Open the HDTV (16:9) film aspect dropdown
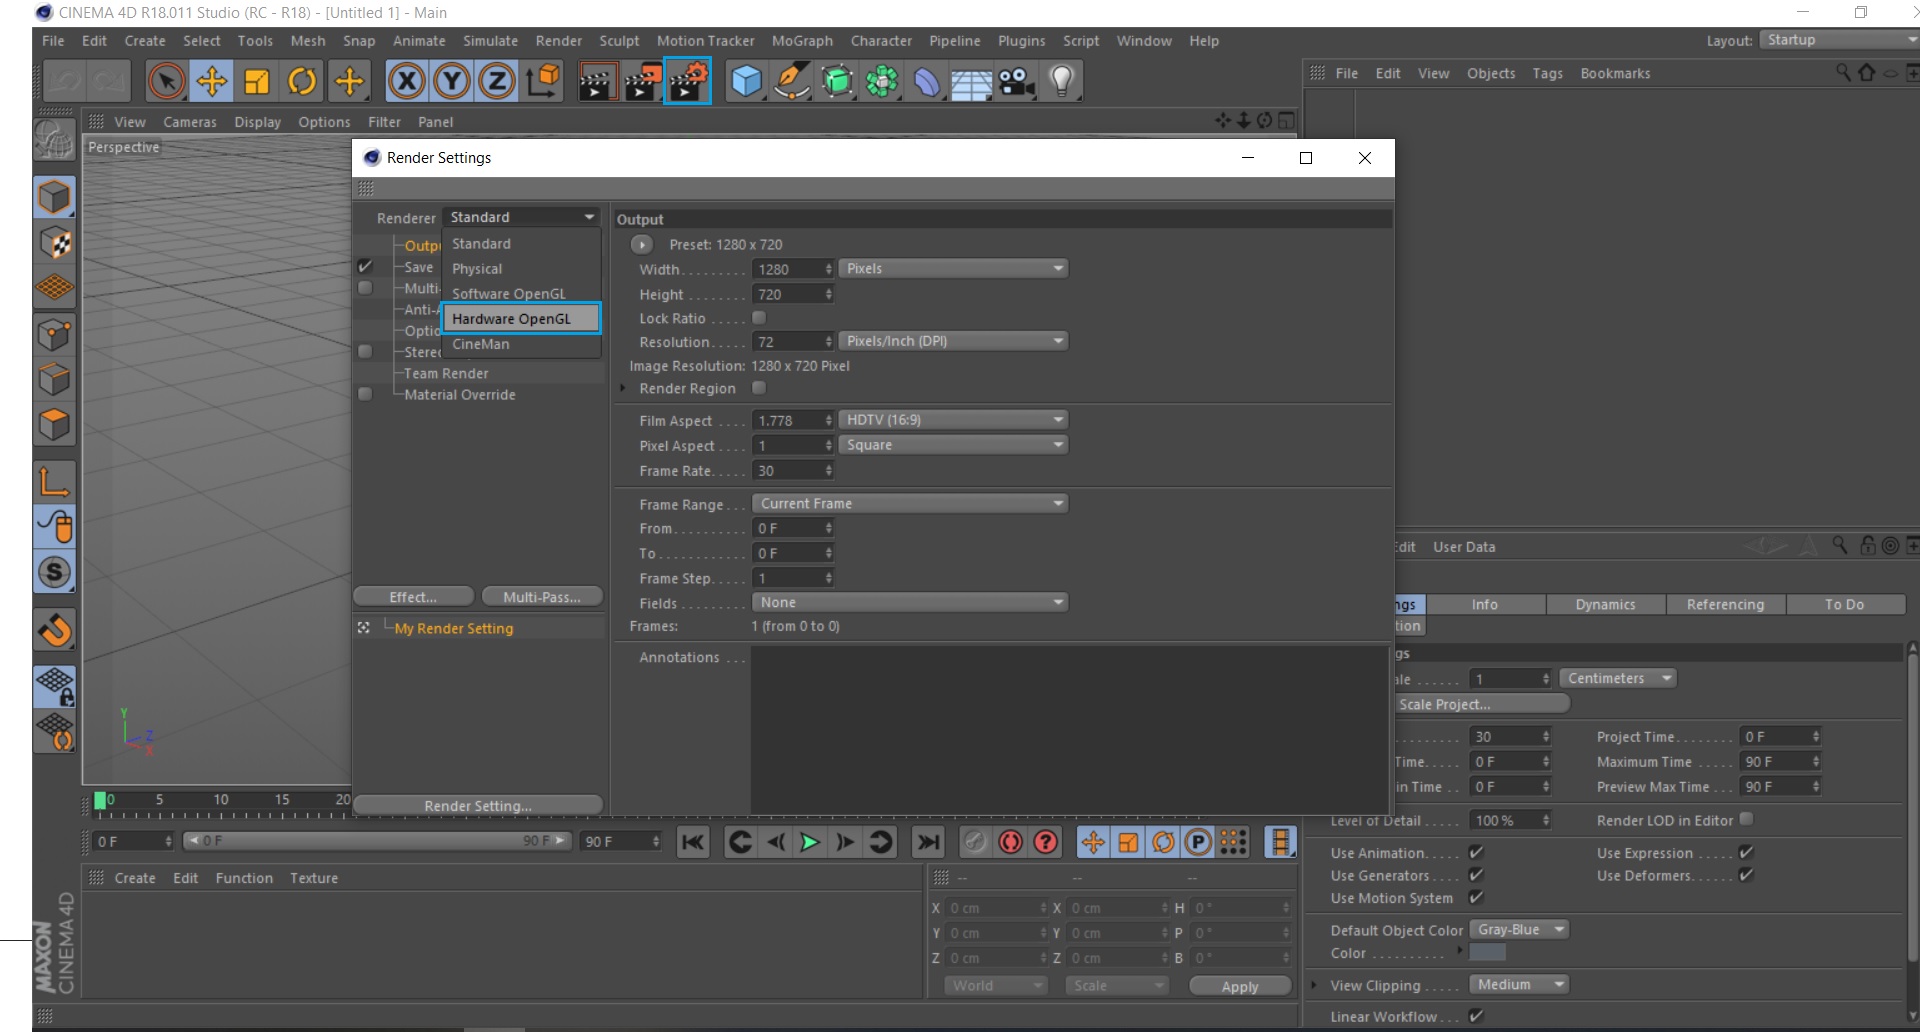Image resolution: width=1920 pixels, height=1032 pixels. 953,420
